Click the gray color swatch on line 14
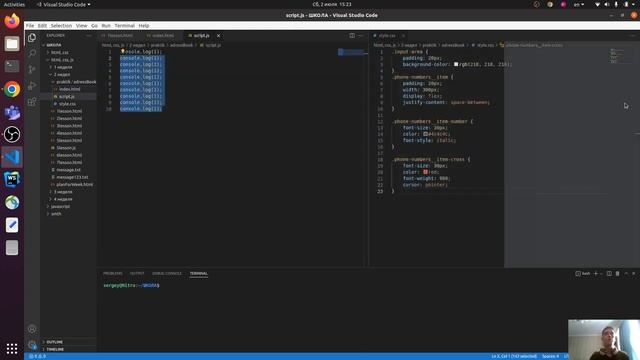Image resolution: width=640 pixels, height=360 pixels. click(425, 134)
